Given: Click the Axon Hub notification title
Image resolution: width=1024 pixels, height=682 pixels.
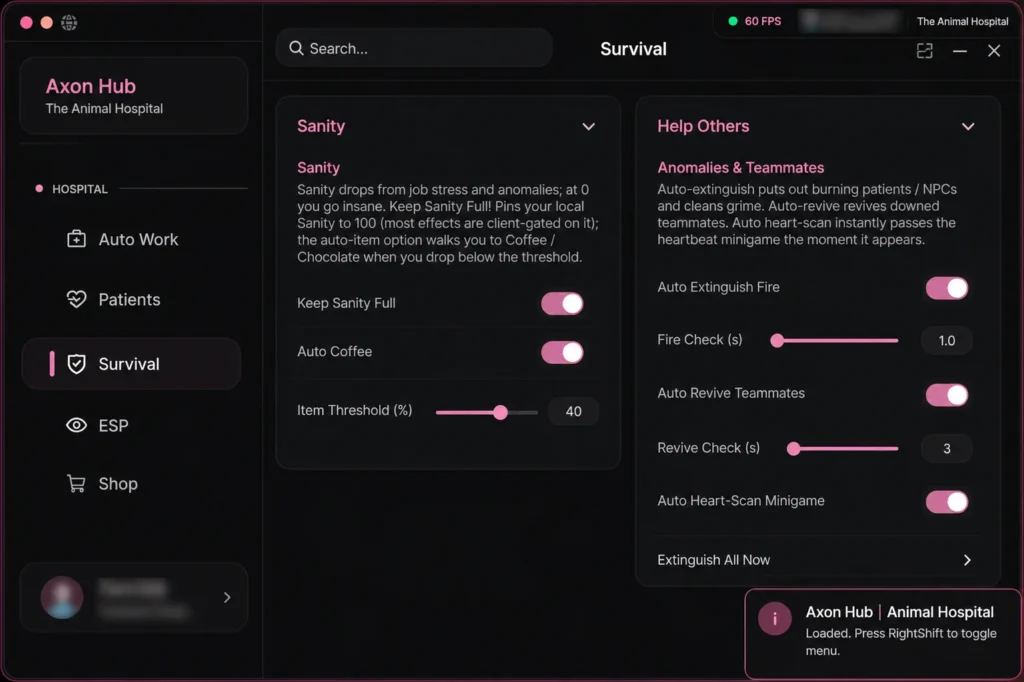Looking at the screenshot, I should [x=900, y=612].
